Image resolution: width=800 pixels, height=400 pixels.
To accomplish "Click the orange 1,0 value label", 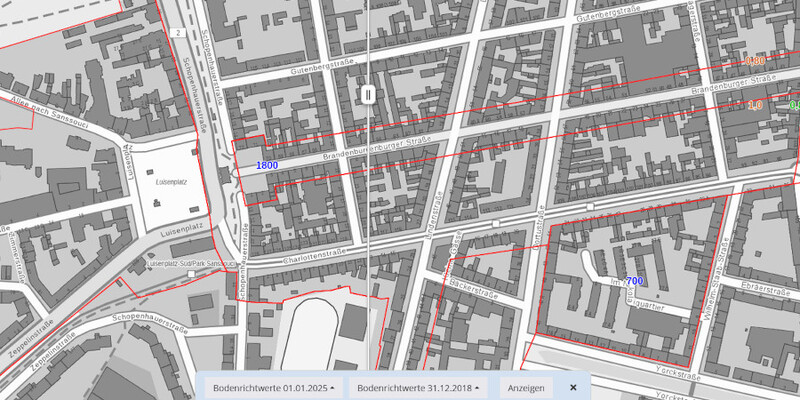I will (755, 106).
